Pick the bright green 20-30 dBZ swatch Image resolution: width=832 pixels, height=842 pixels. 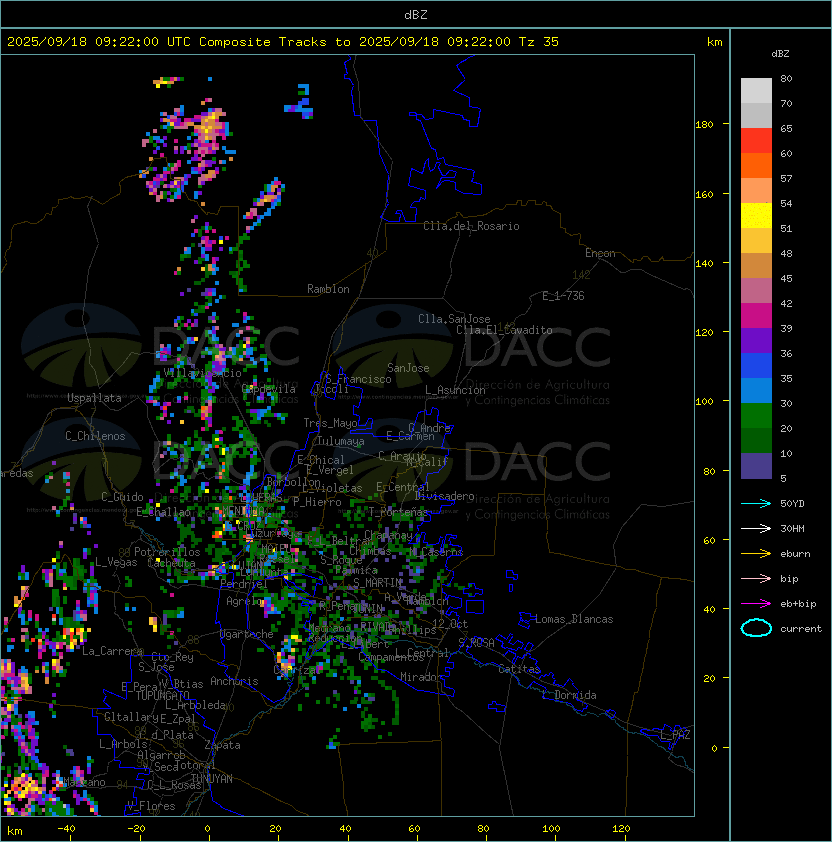(756, 415)
